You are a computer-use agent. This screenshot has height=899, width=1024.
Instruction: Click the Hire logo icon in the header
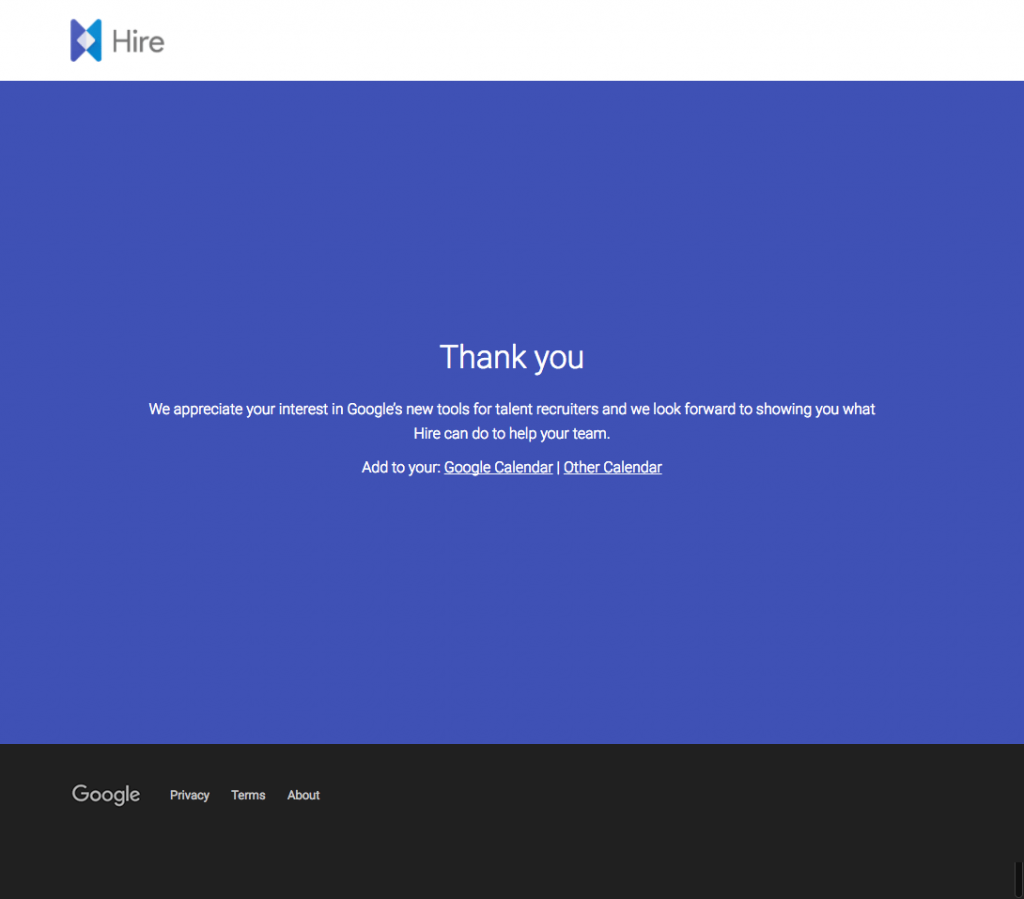pos(86,40)
